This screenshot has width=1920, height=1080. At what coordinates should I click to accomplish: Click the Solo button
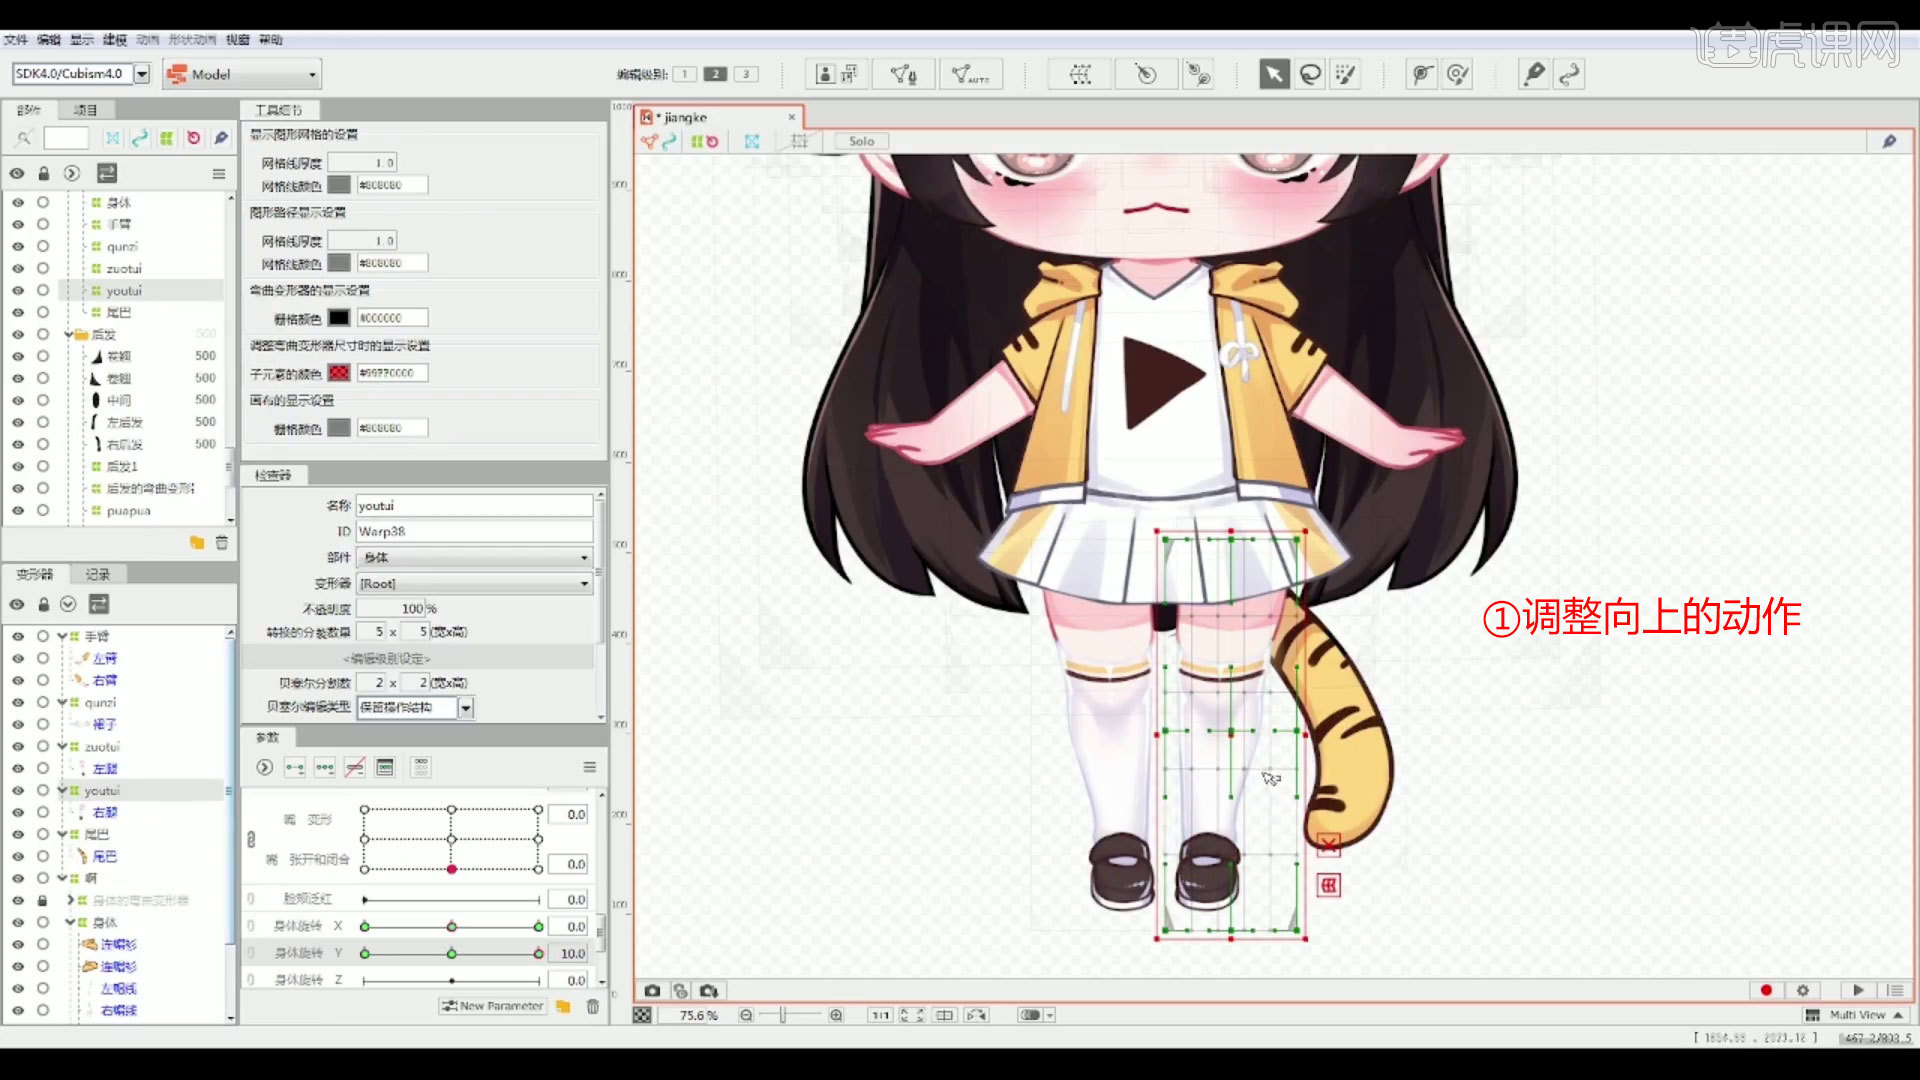pos(862,141)
